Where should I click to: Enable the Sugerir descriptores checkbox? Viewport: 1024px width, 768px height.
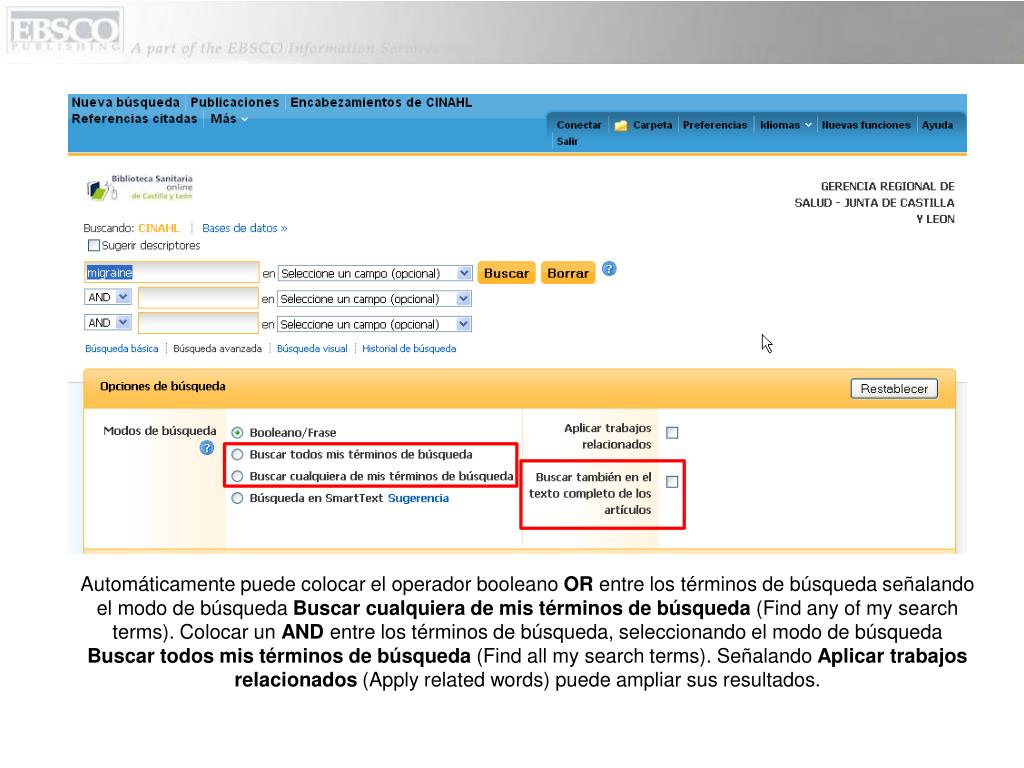[94, 246]
